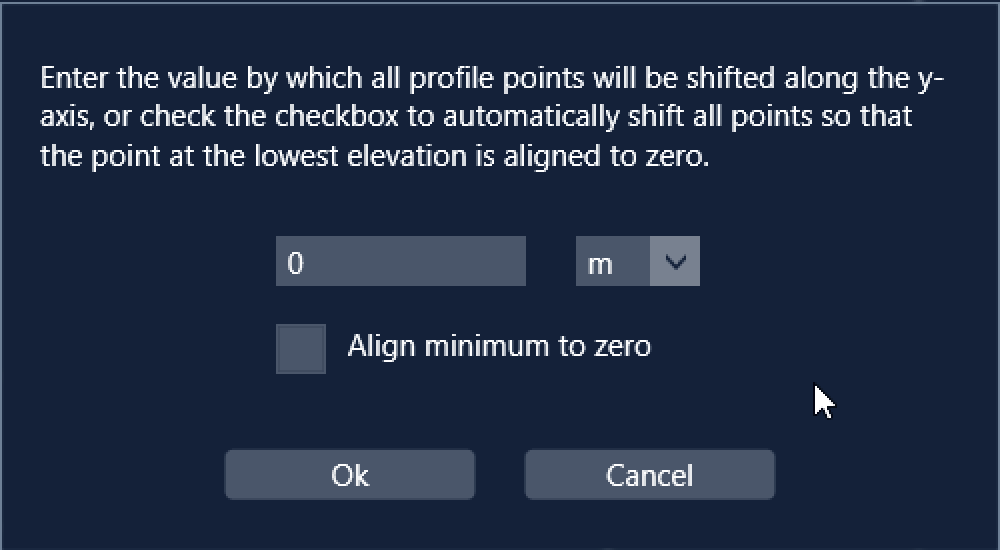The width and height of the screenshot is (1000, 550).
Task: Click the Ok button
Action: click(x=349, y=475)
